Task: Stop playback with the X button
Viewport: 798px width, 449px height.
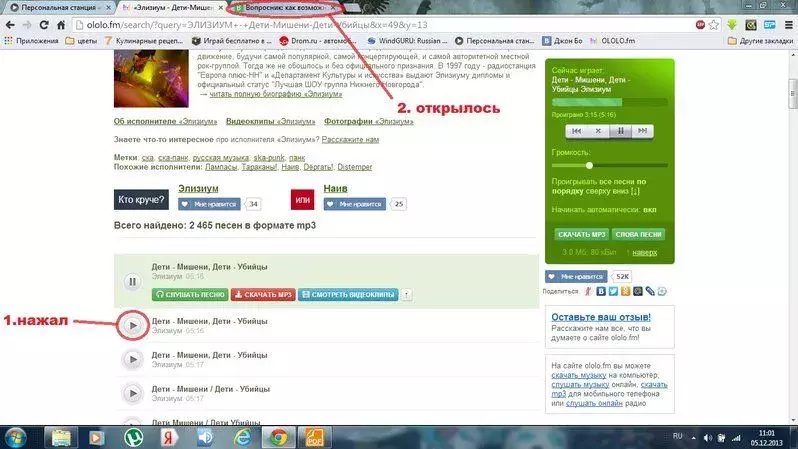Action: tap(598, 131)
